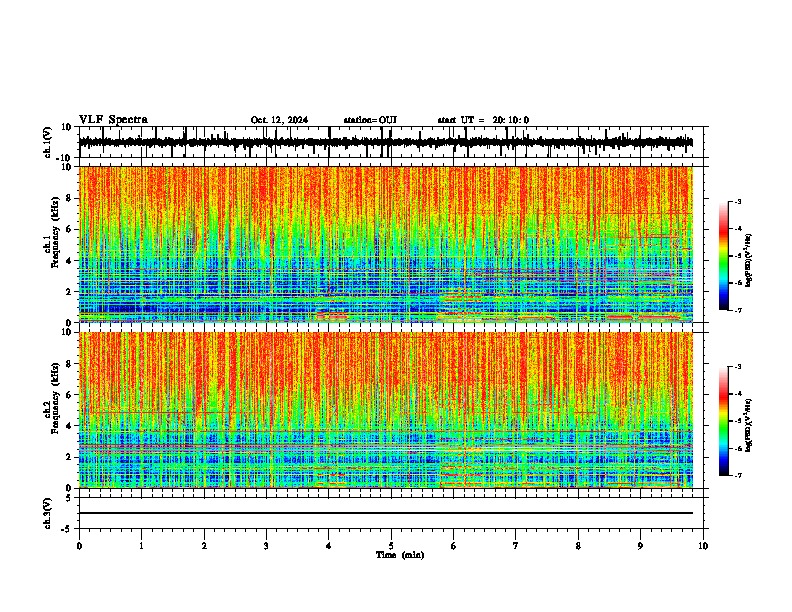Click the time axis tick label "0"
This screenshot has width=792, height=612.
79,546
